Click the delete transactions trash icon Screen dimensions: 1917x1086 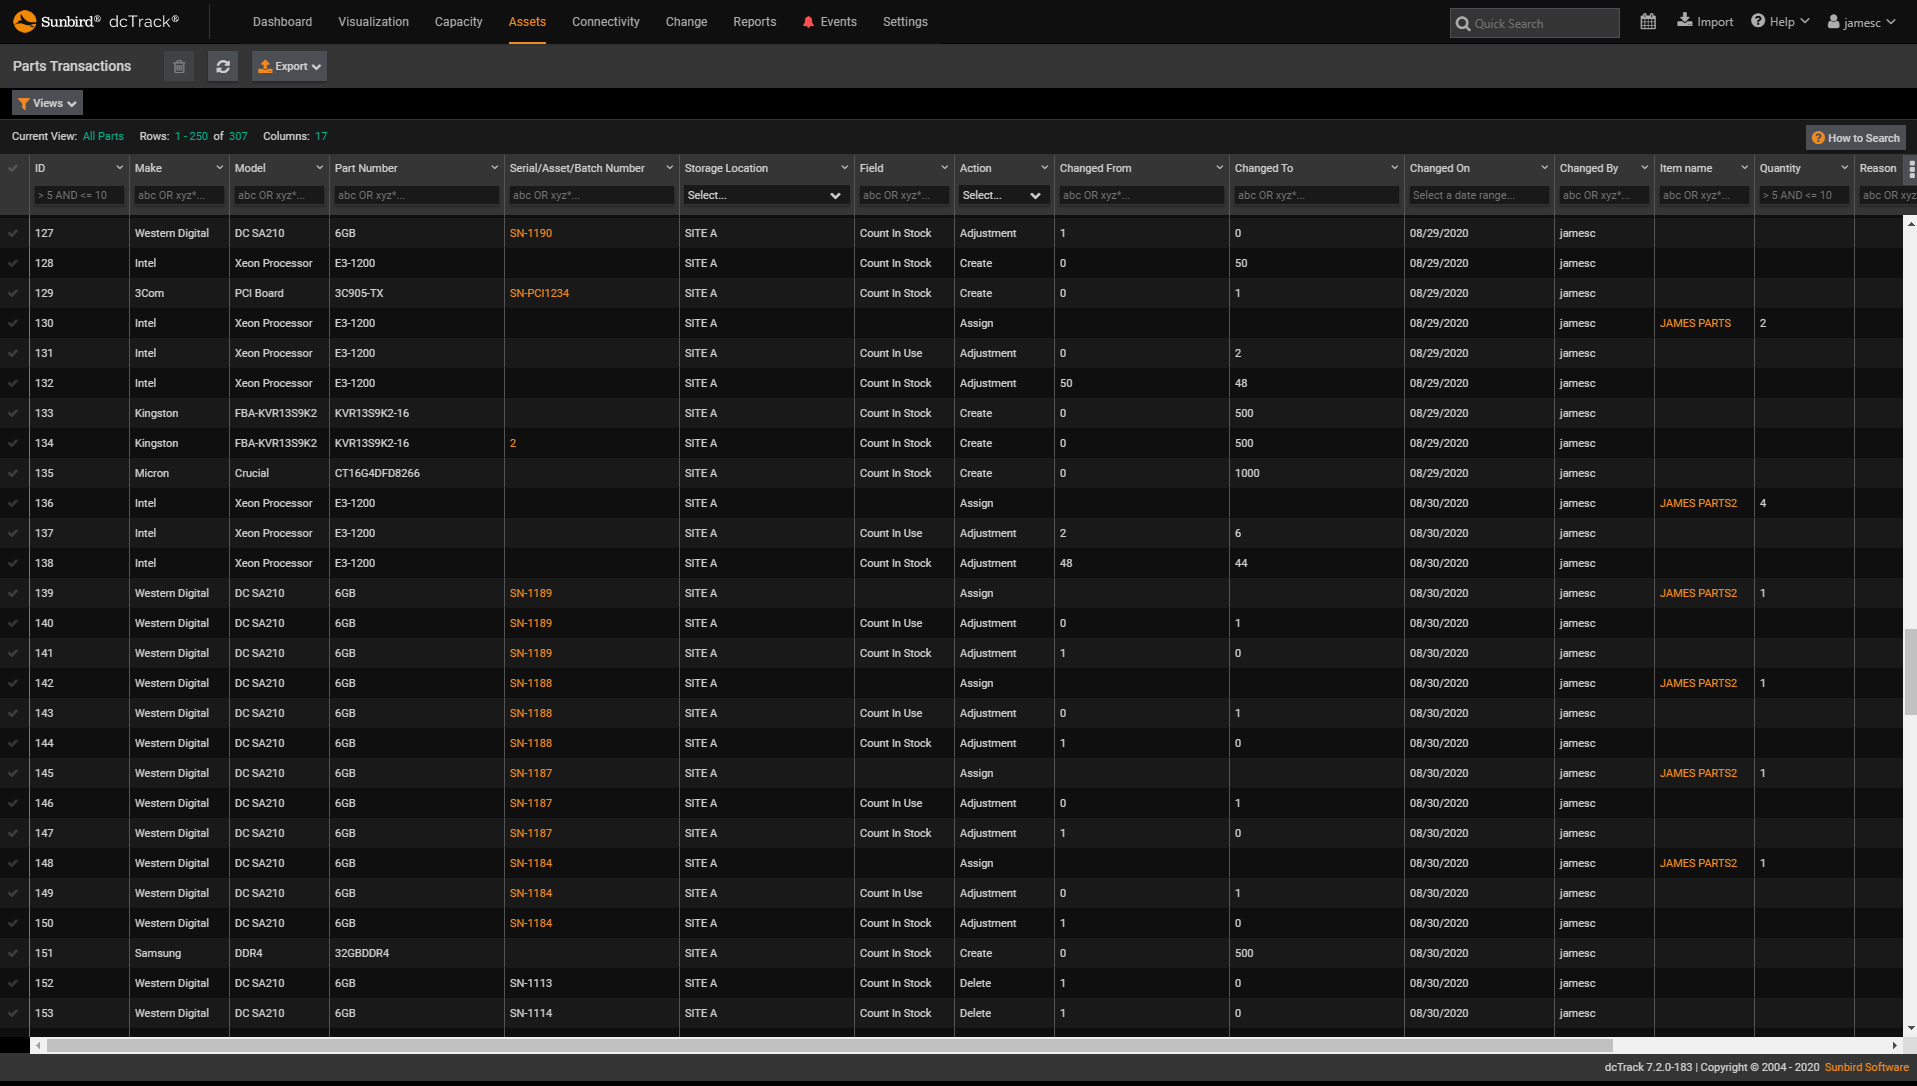(x=179, y=66)
